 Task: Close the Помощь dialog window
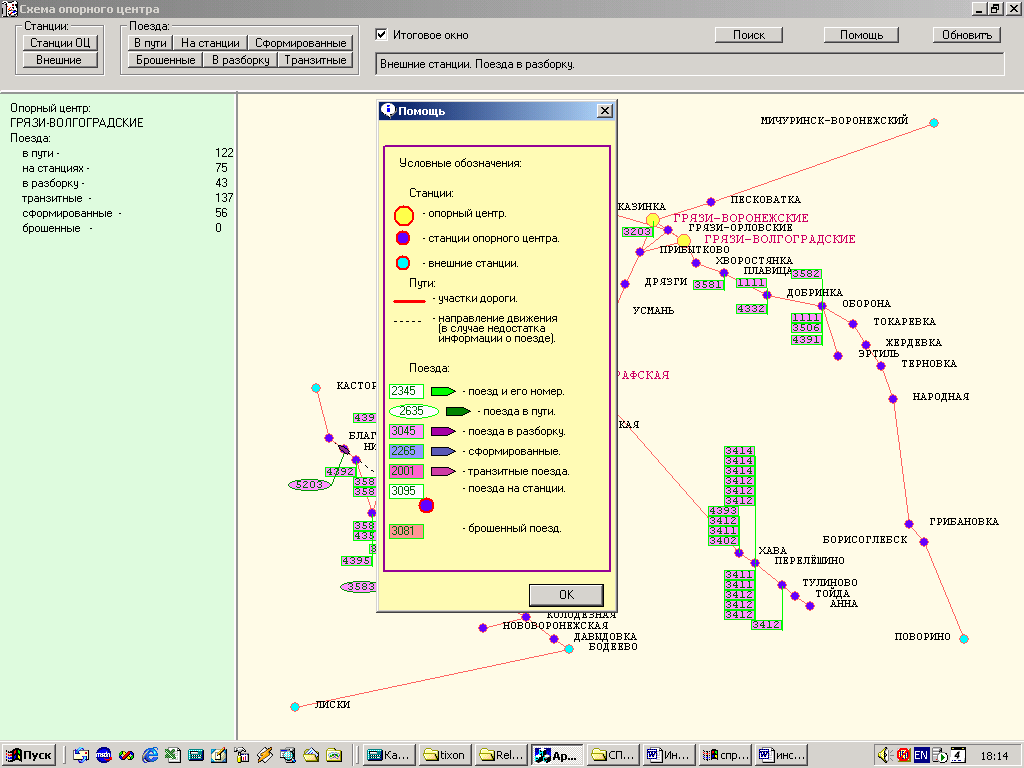point(605,110)
